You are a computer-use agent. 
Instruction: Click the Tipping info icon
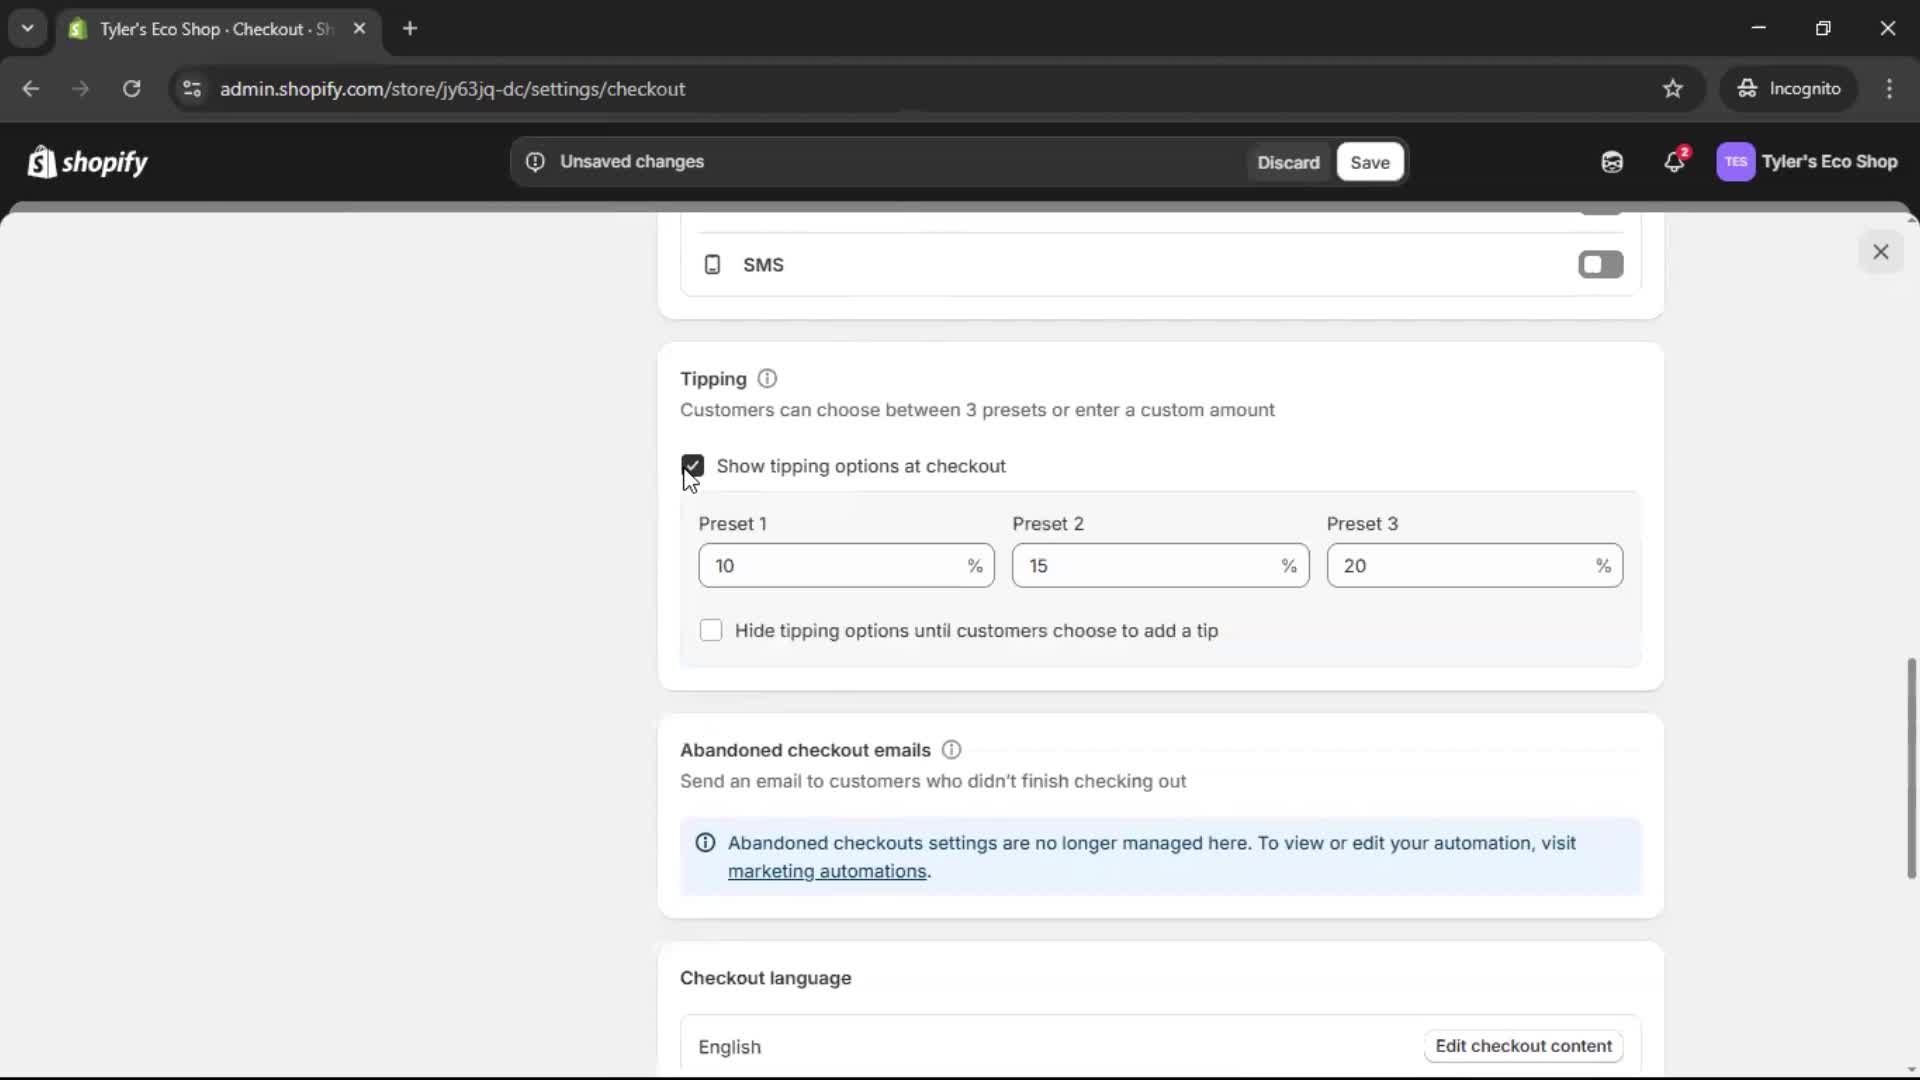click(766, 379)
